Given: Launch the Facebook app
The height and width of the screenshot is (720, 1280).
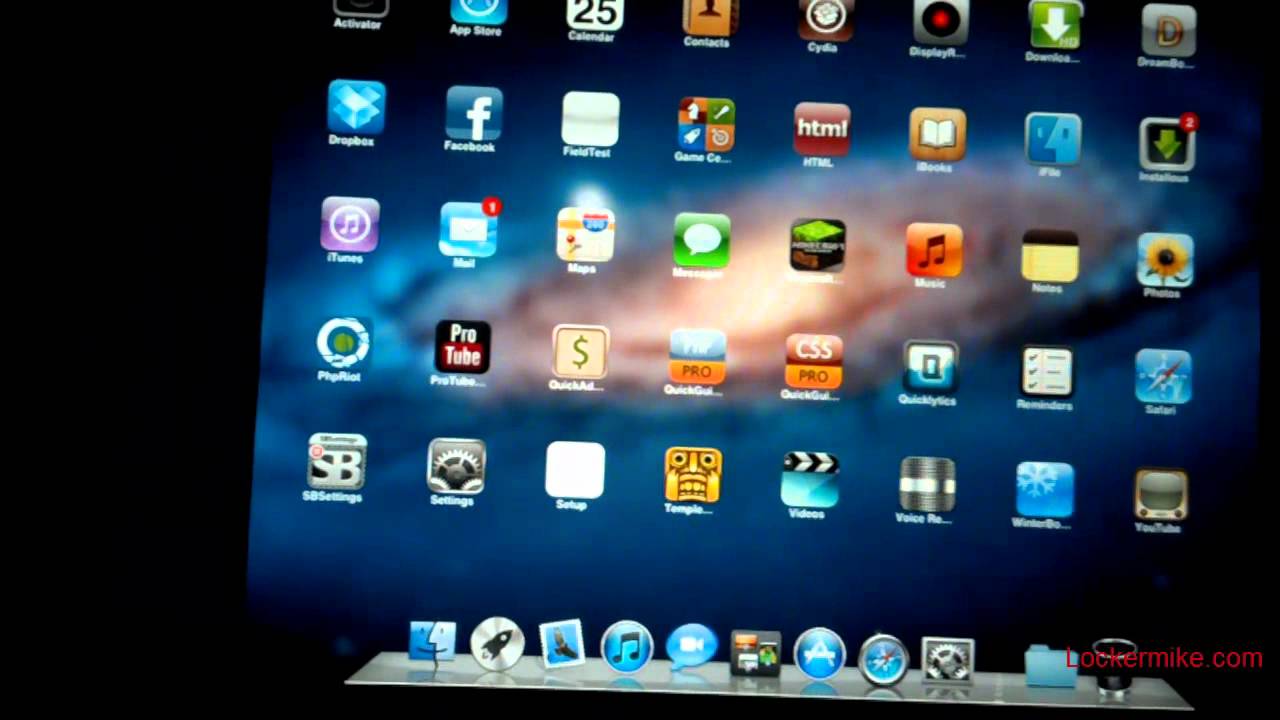Looking at the screenshot, I should click(473, 113).
